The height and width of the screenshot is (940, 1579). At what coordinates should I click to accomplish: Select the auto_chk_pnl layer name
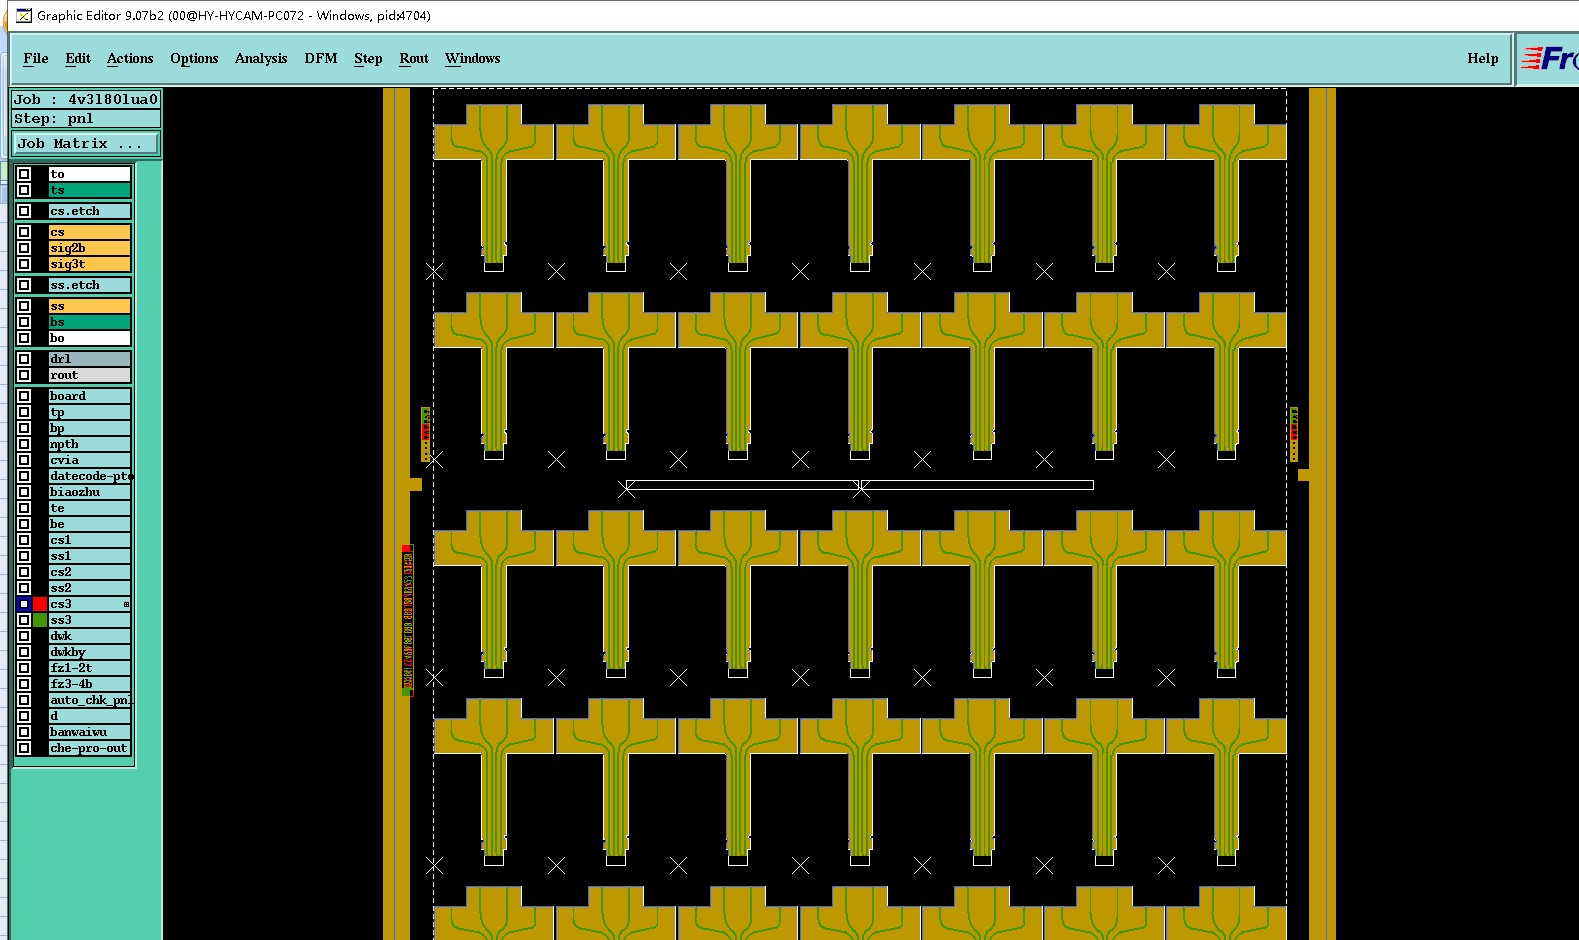tap(90, 700)
